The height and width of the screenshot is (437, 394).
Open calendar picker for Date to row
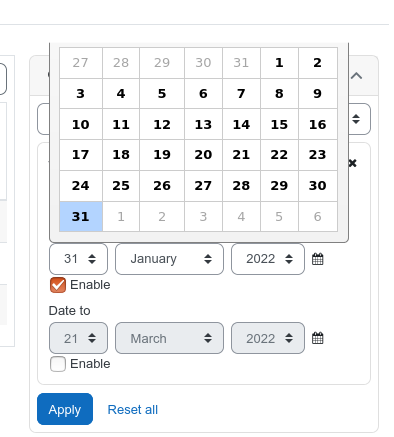tap(317, 338)
